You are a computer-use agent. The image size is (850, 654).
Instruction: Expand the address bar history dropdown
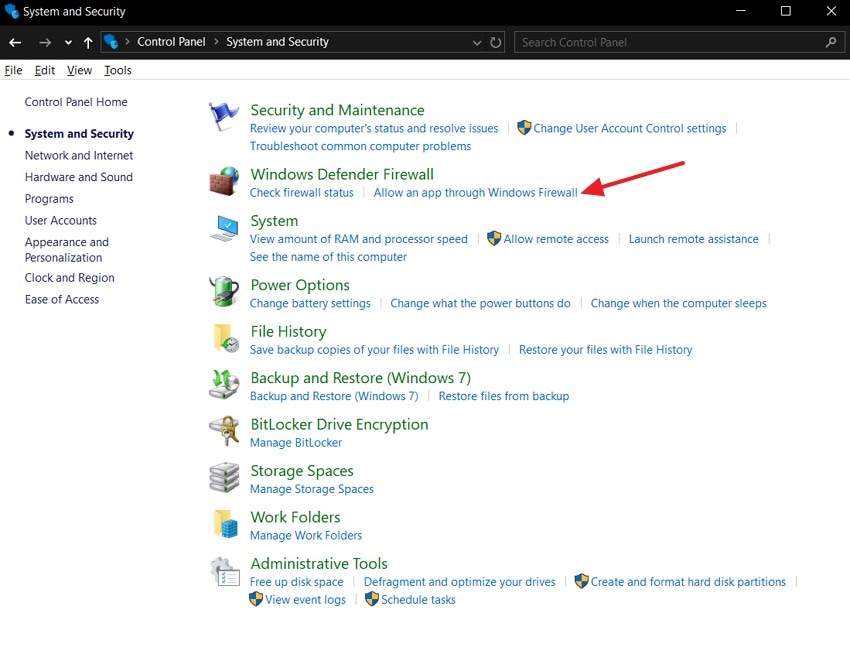(x=477, y=42)
